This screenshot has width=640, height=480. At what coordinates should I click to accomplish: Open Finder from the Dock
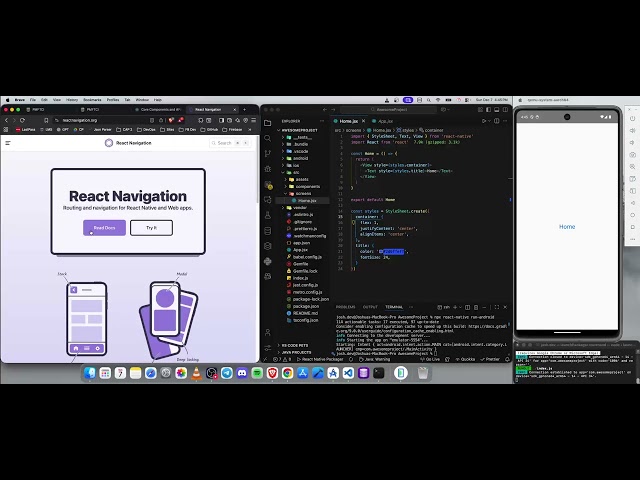(90, 373)
